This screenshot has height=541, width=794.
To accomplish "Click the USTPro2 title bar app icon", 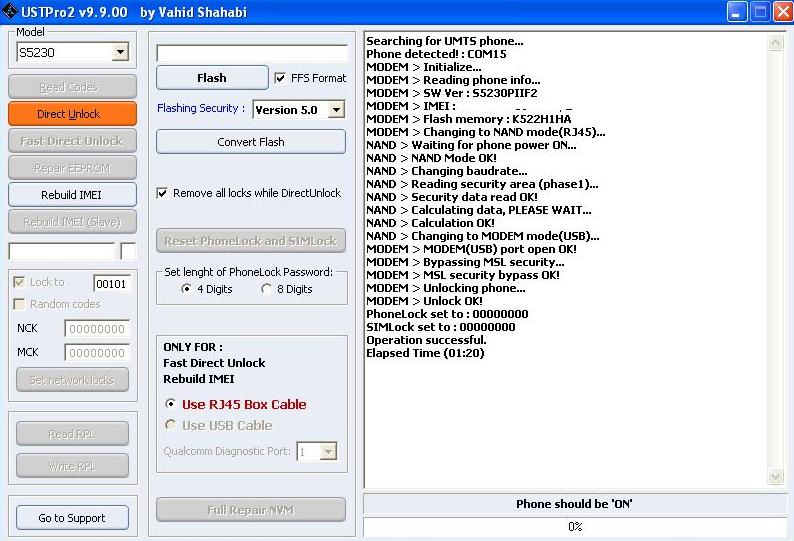I will tap(10, 11).
